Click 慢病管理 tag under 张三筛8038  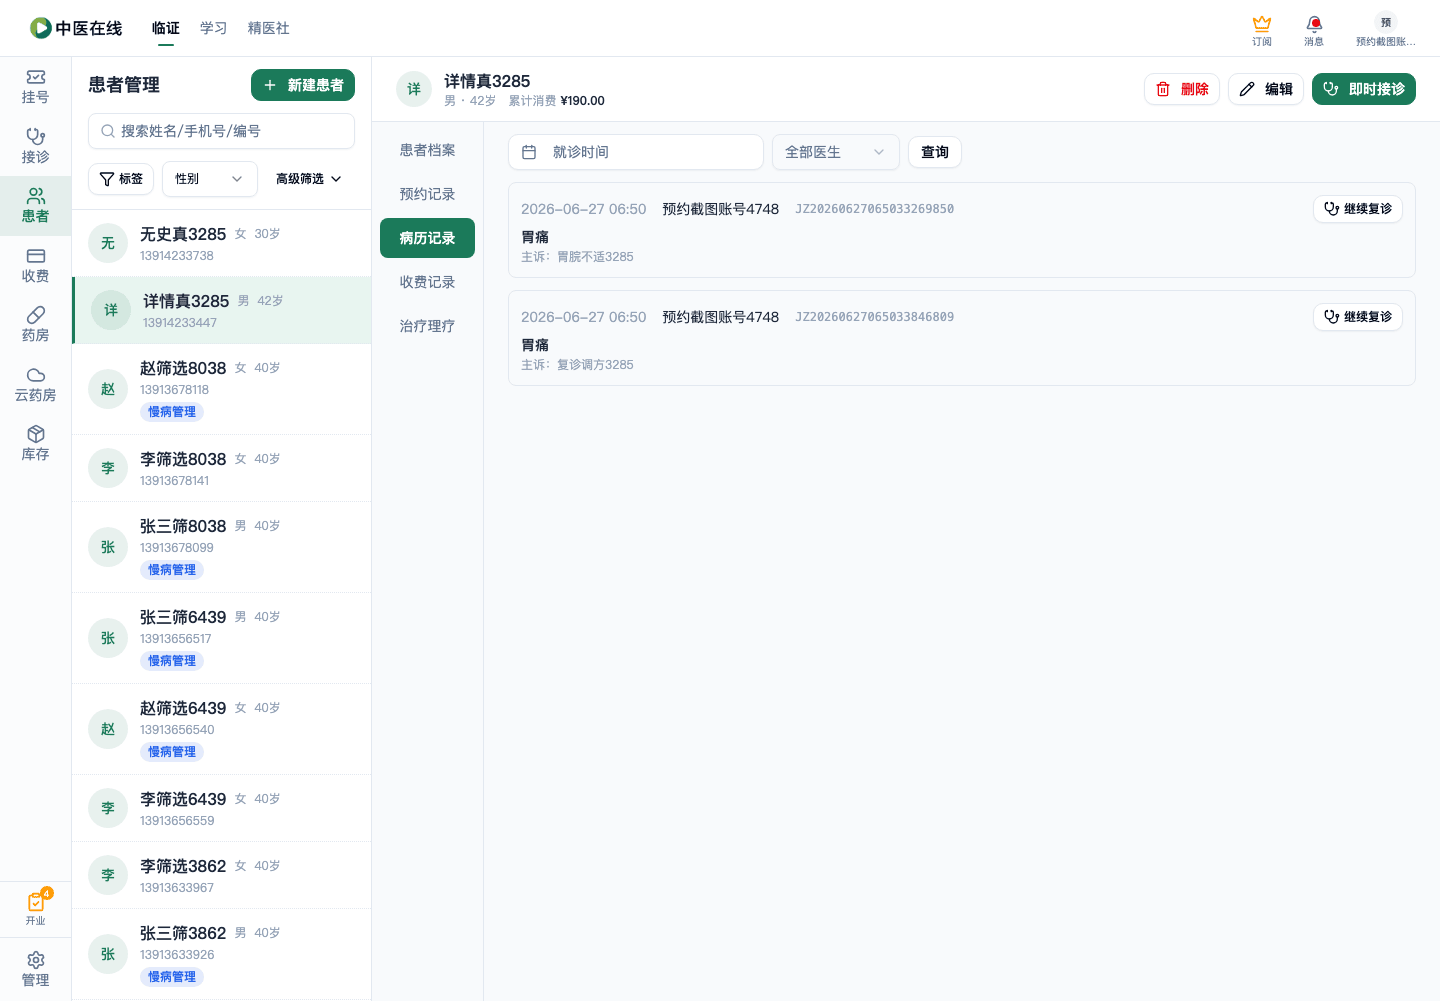[172, 570]
